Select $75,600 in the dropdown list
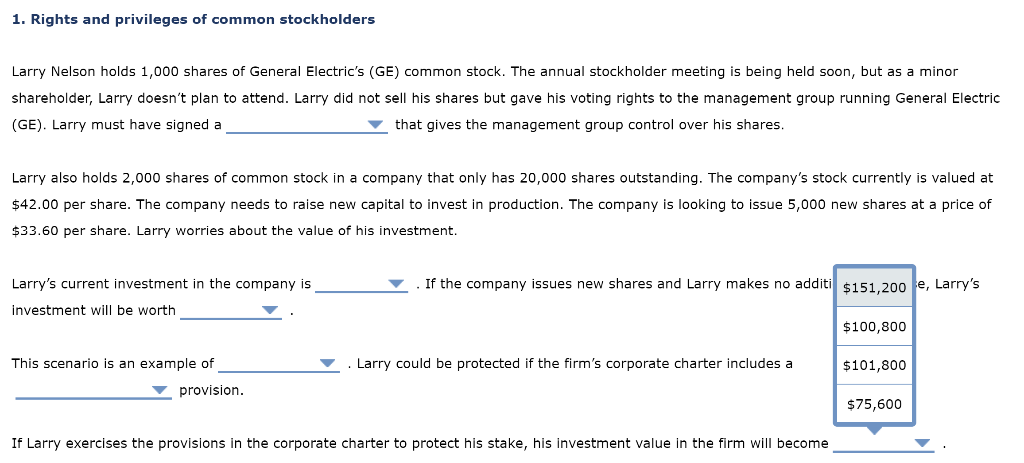 874,404
